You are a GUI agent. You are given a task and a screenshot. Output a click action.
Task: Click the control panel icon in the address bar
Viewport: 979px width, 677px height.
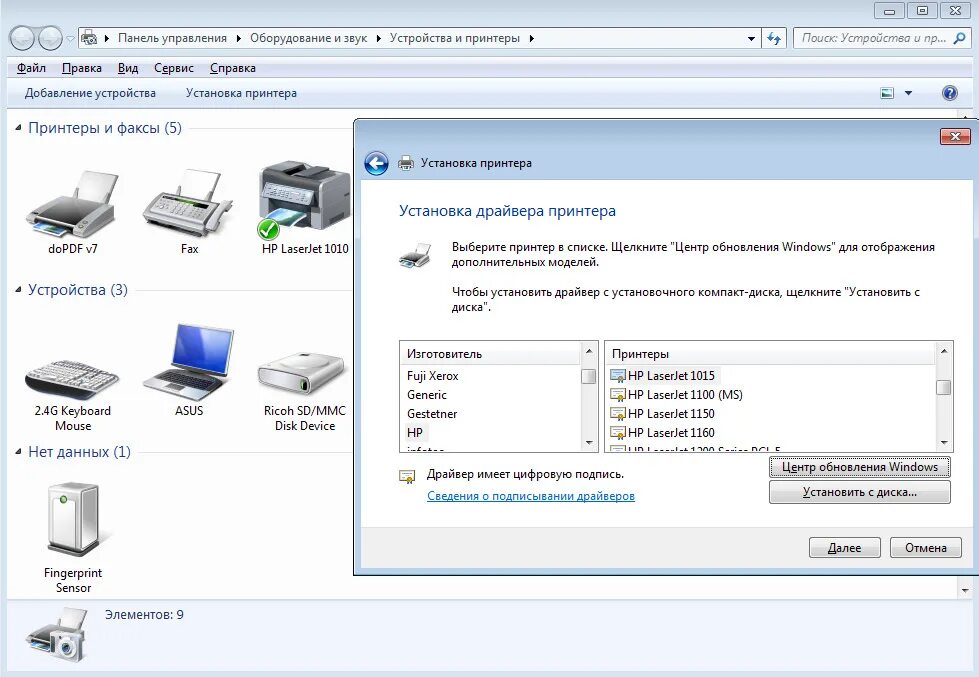click(x=89, y=38)
